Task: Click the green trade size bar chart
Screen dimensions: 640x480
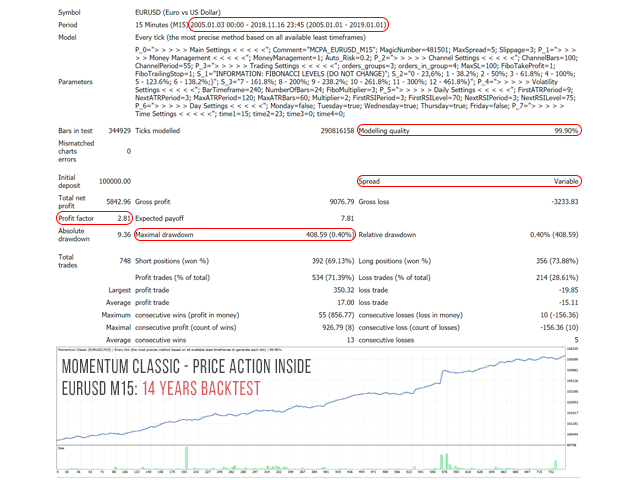Action: (x=311, y=458)
